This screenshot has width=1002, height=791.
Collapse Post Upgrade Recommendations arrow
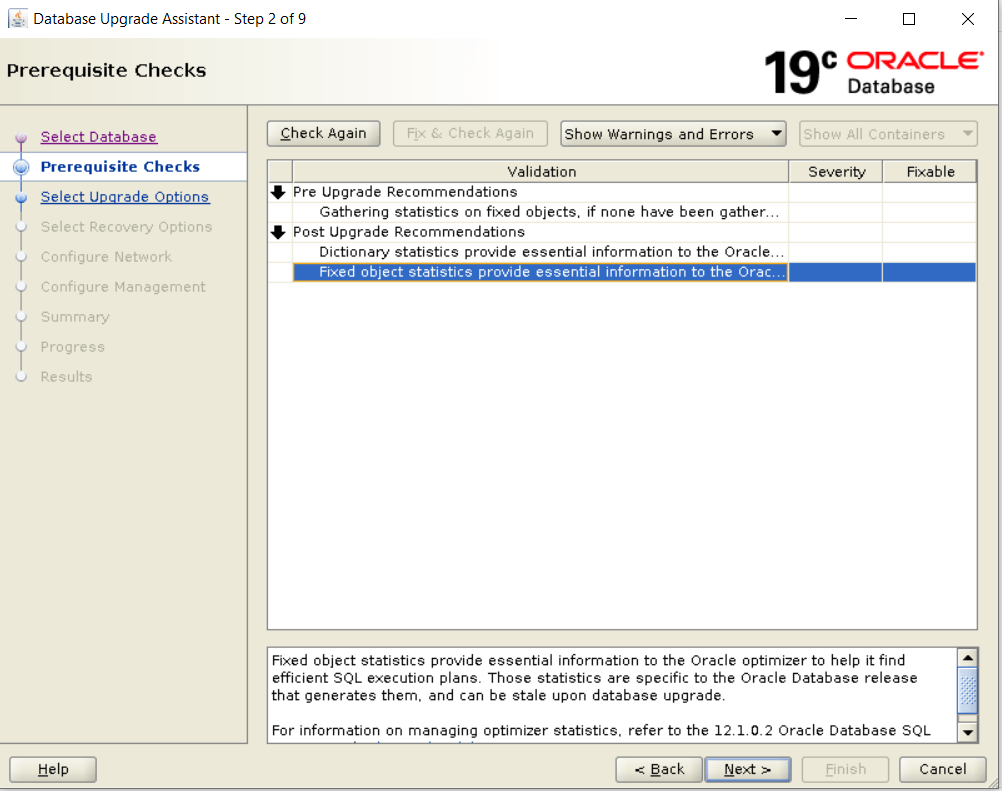pos(279,232)
